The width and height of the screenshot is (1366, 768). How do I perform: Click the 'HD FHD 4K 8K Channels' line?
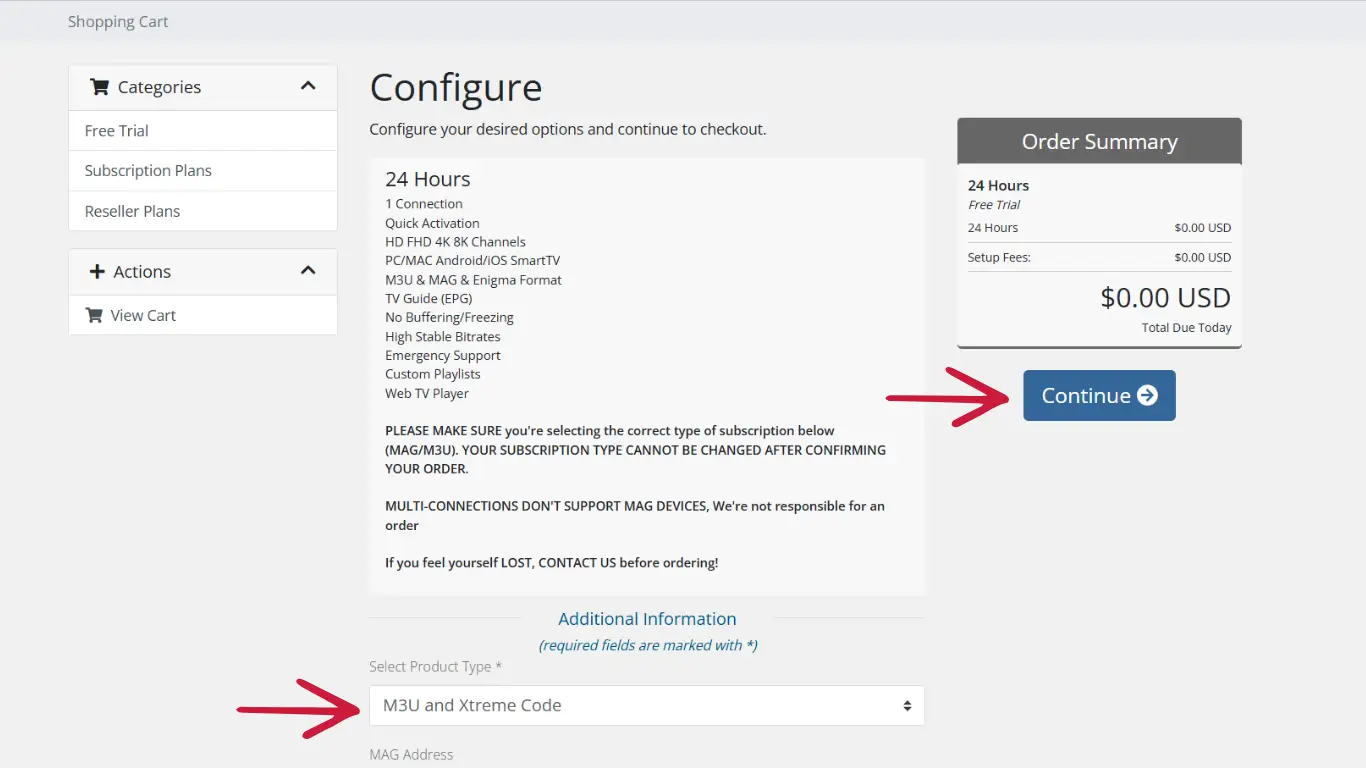(x=455, y=241)
